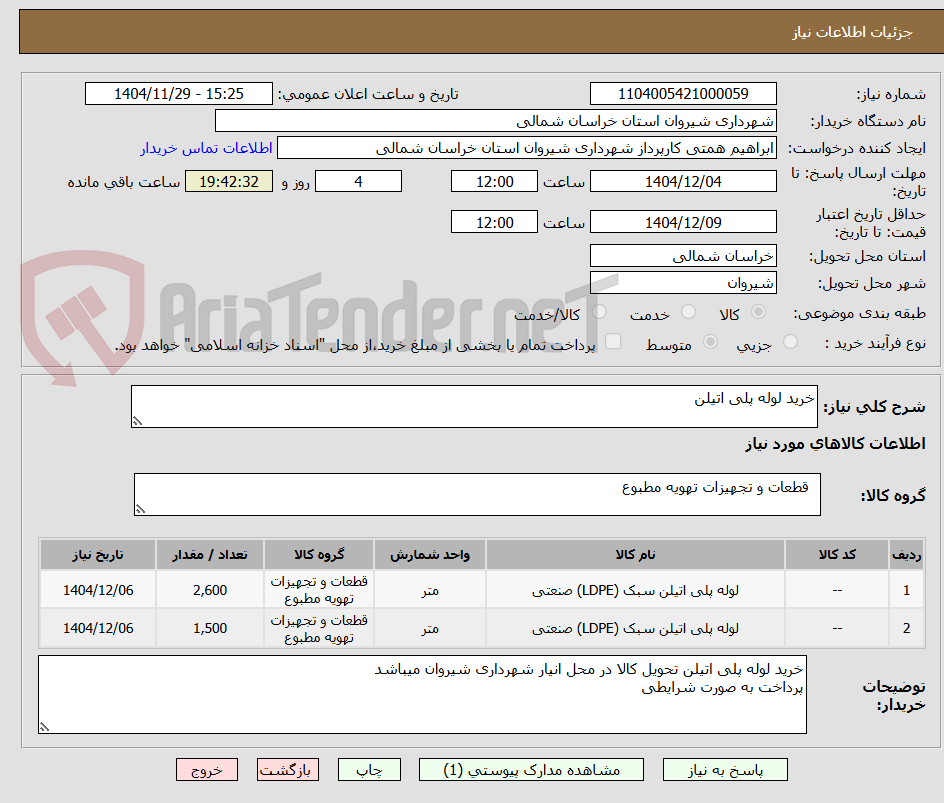Select the کالا/خدمت radio button
The height and width of the screenshot is (803, 944).
tap(599, 312)
